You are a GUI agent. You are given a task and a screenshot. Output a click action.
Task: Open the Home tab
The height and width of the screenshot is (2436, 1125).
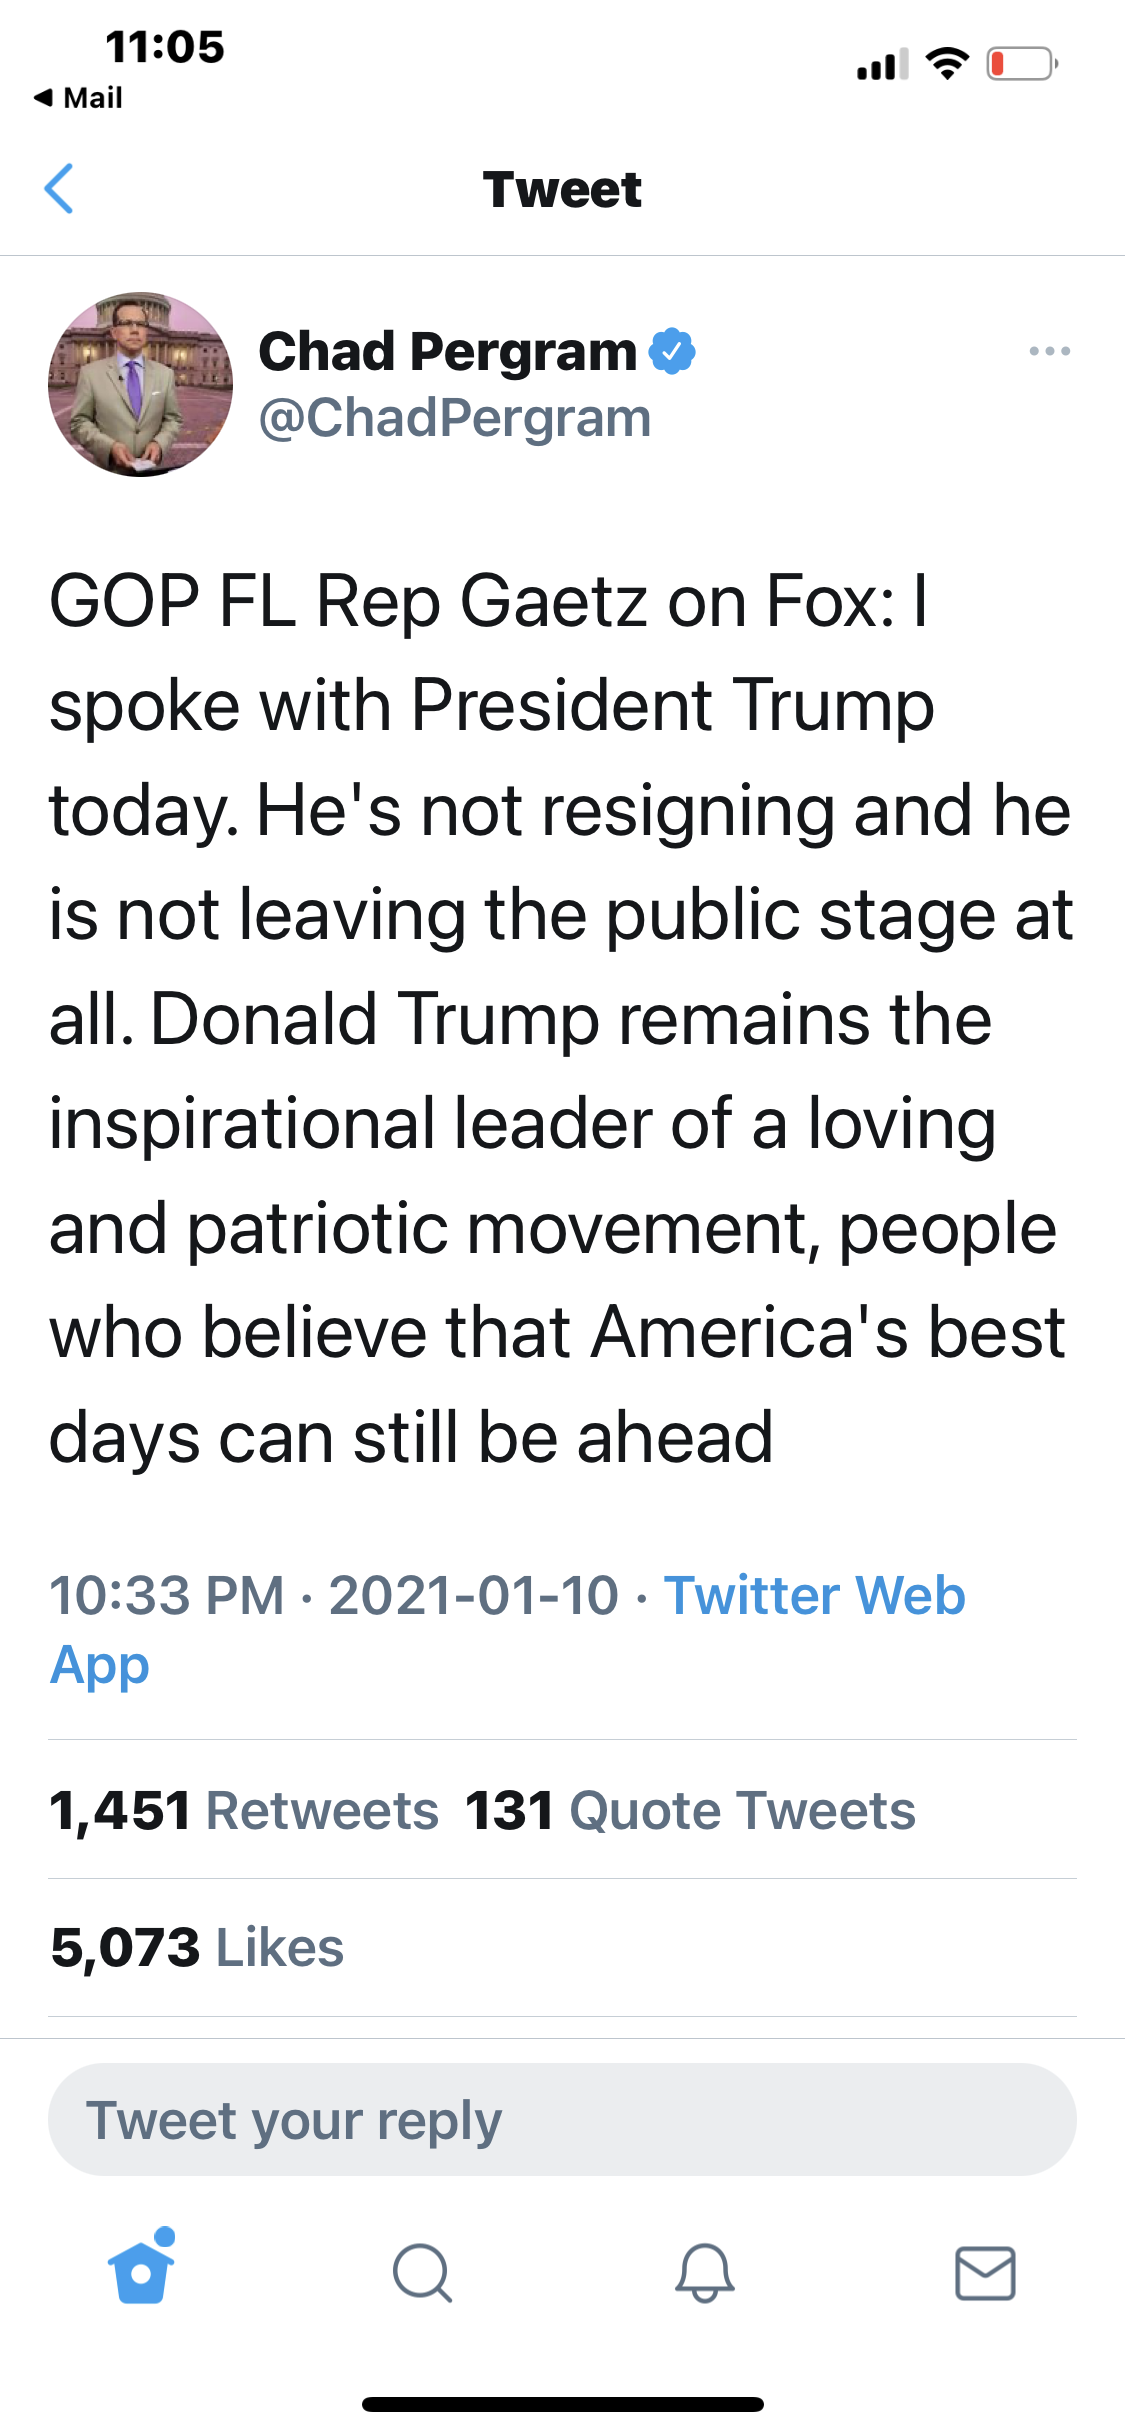point(141,2272)
